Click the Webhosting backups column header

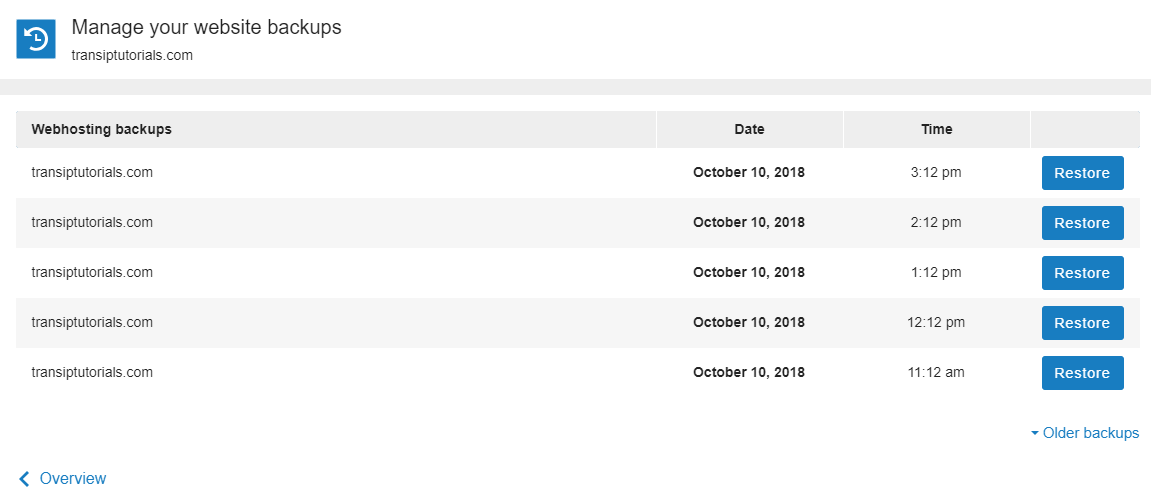(x=101, y=129)
